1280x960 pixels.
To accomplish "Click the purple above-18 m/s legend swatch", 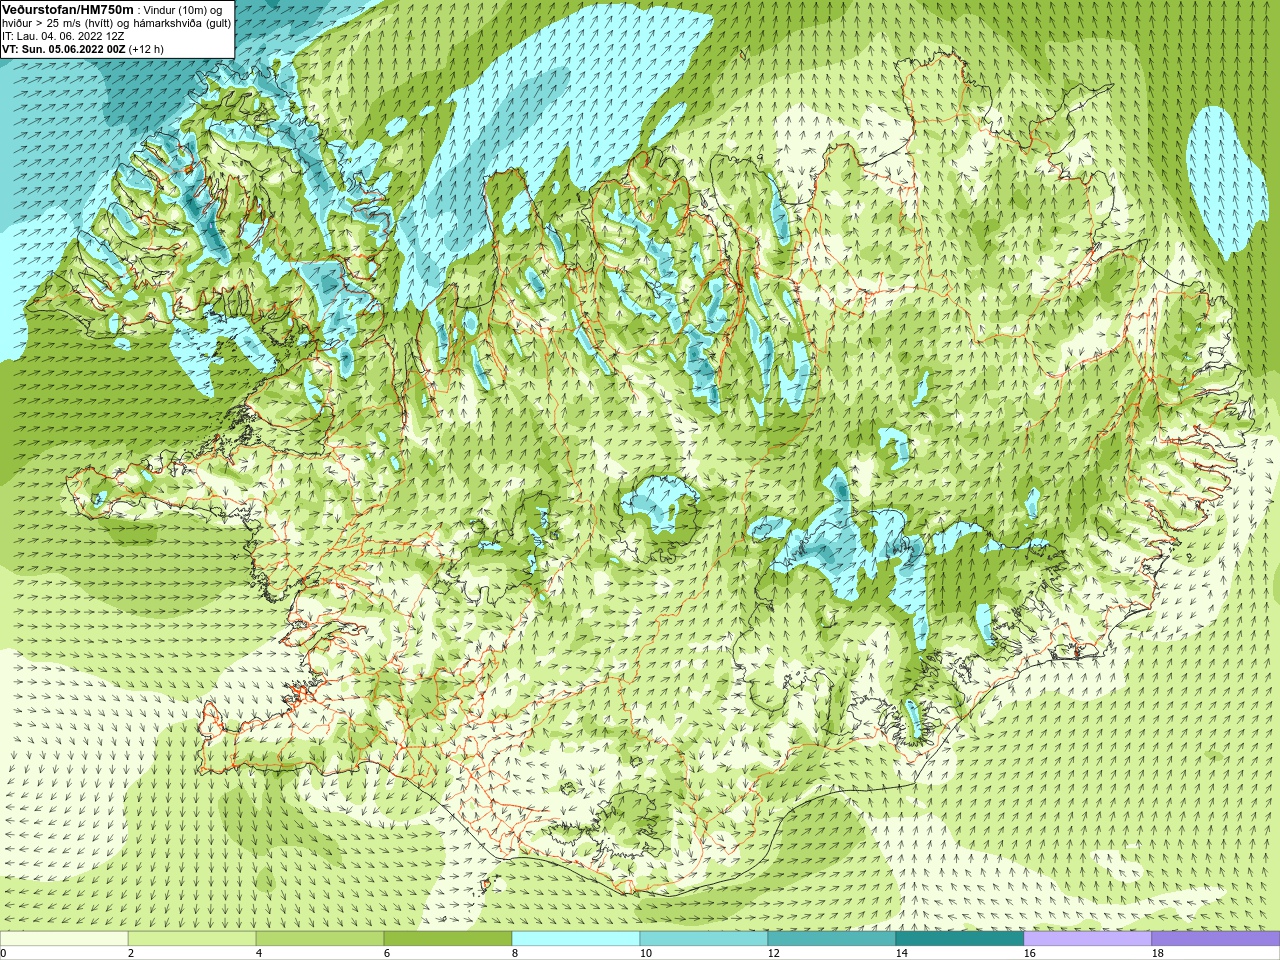I will point(1216,939).
